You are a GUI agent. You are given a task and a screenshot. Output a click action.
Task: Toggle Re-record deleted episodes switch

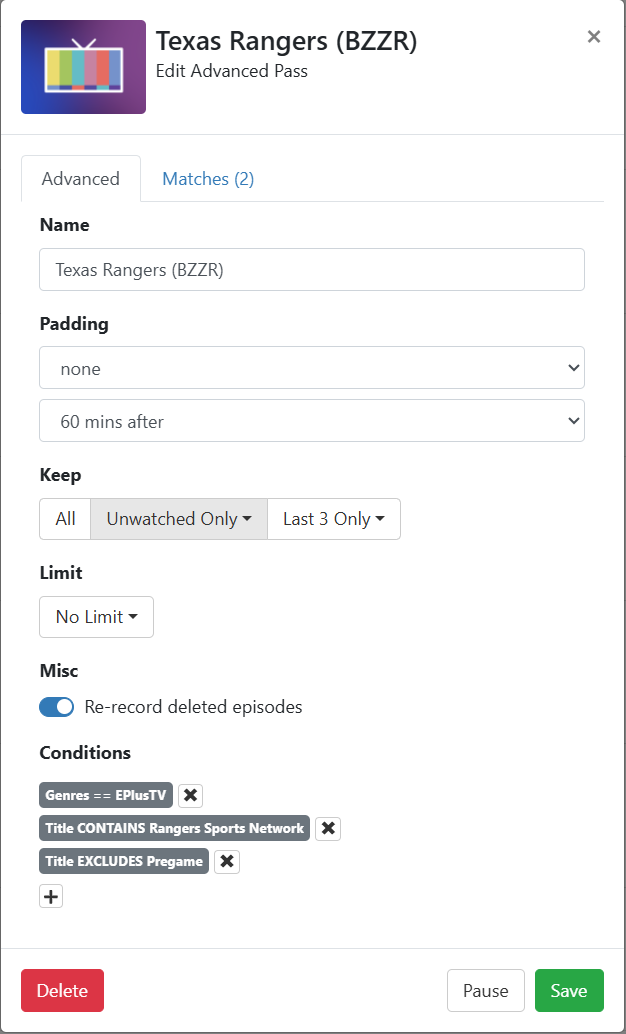[x=57, y=708]
